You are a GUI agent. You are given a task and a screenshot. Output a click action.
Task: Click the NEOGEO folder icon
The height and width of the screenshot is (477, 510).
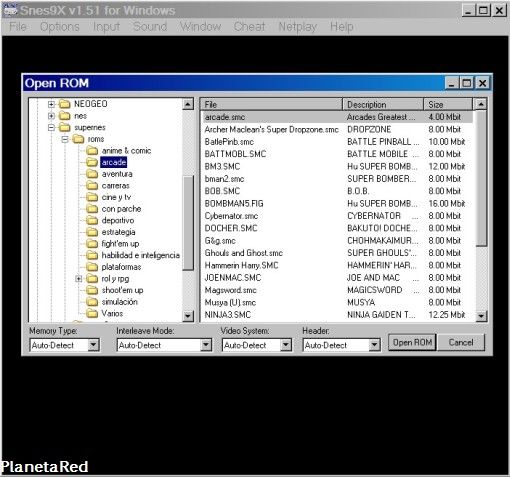click(x=65, y=104)
